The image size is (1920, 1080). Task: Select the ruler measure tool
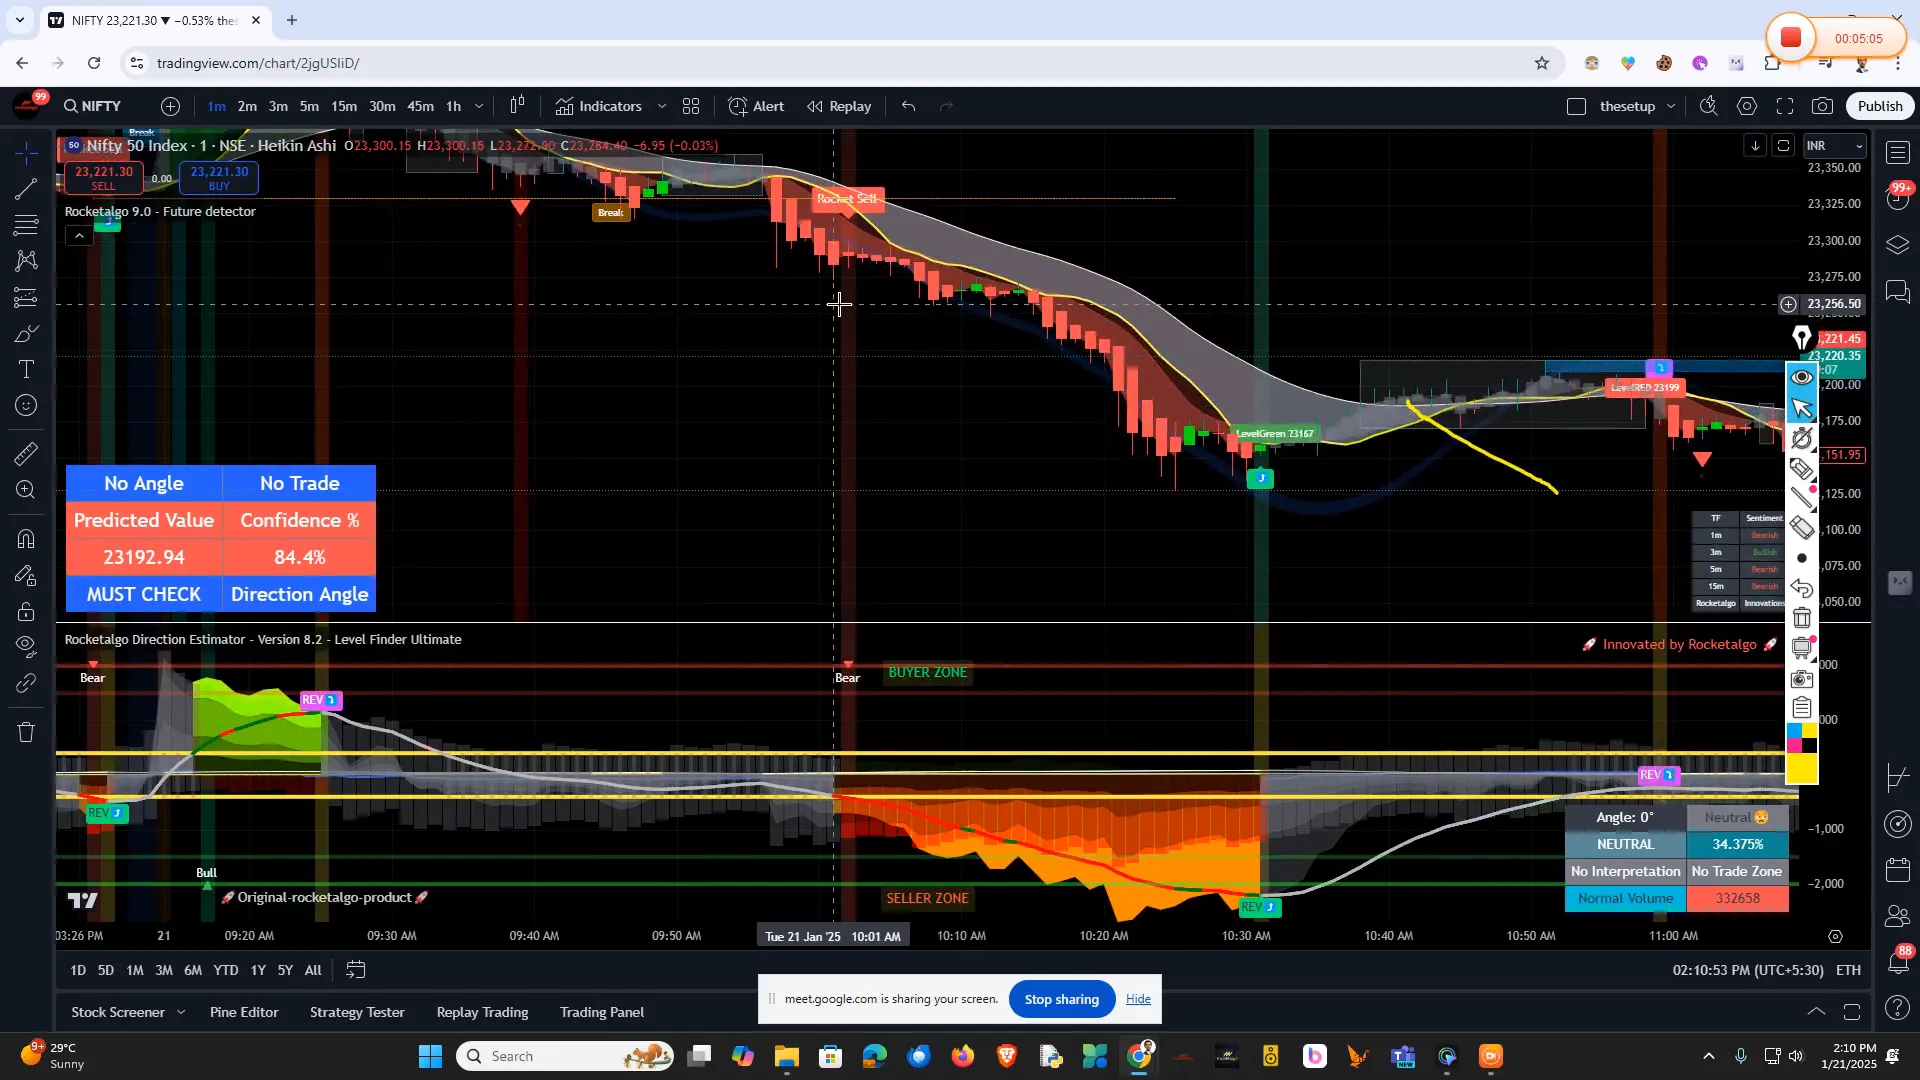coord(27,454)
